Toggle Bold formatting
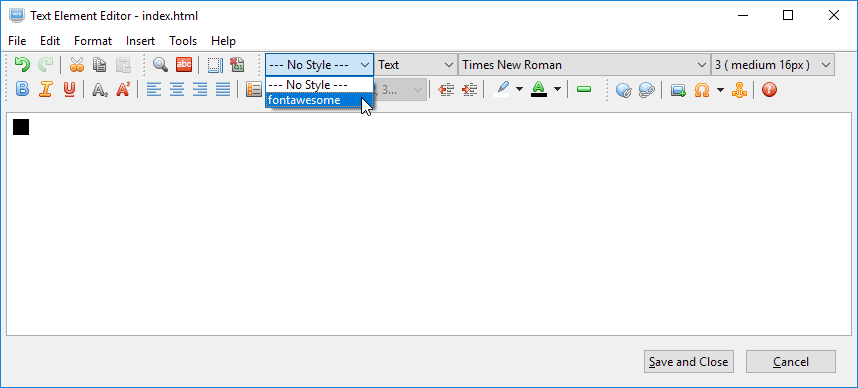This screenshot has height=388, width=858. [22, 89]
